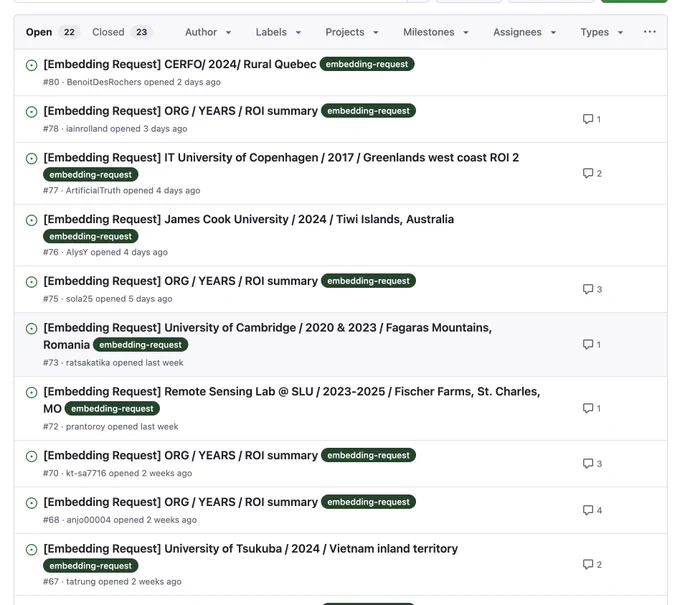This screenshot has height=605, width=680.
Task: Click embedding-request label on issue #70
Action: 368,455
